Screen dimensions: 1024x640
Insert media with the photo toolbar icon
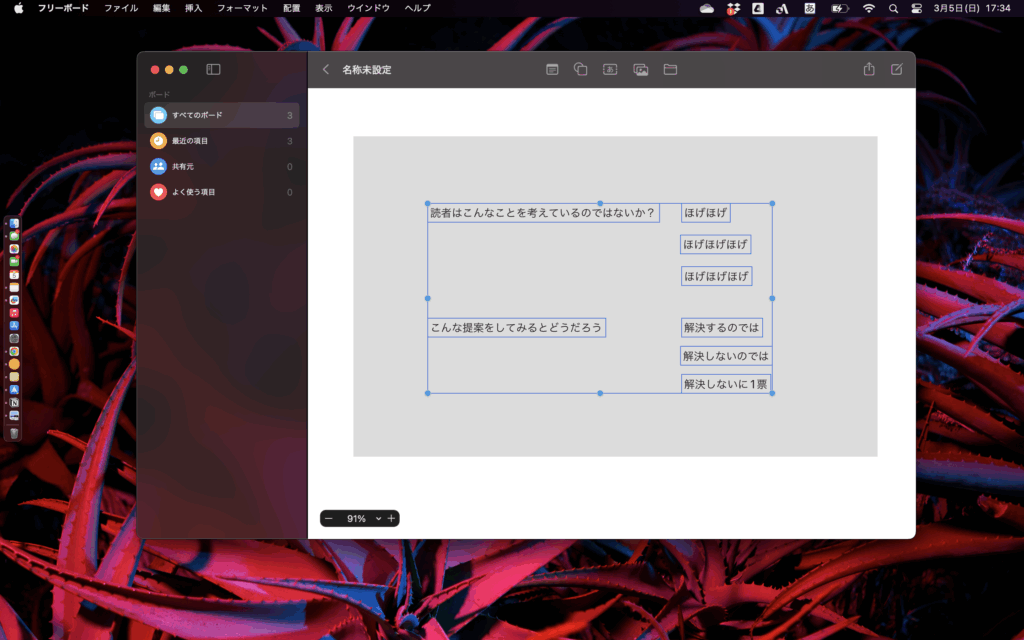click(x=638, y=69)
